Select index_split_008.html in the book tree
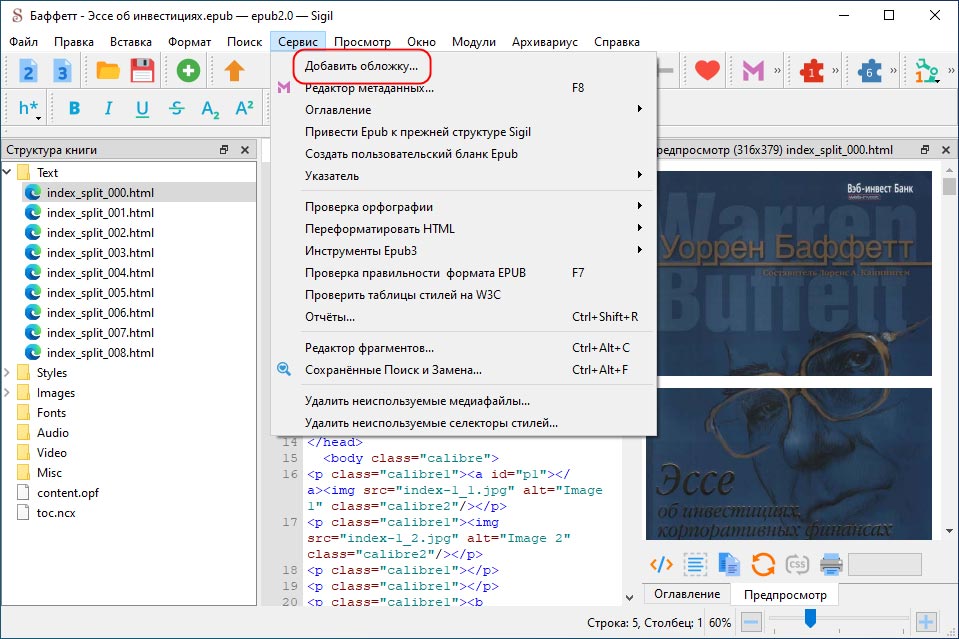This screenshot has height=639, width=959. [100, 353]
